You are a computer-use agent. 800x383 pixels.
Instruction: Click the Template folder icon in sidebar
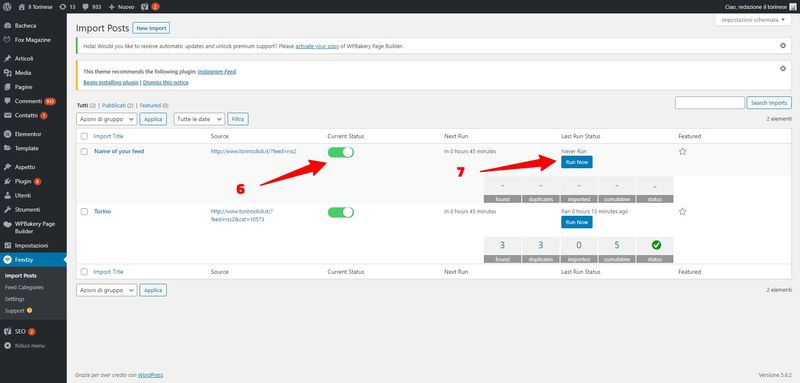click(x=7, y=148)
